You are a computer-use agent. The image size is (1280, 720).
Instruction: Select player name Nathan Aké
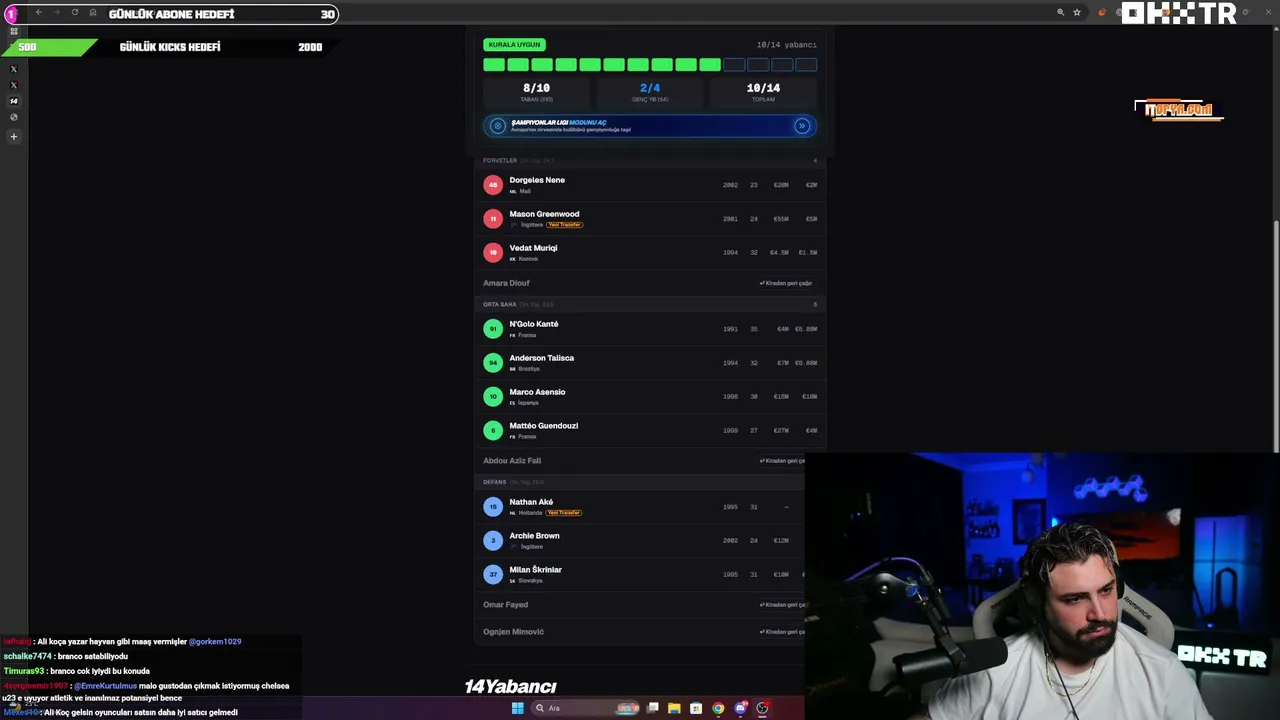coord(531,502)
